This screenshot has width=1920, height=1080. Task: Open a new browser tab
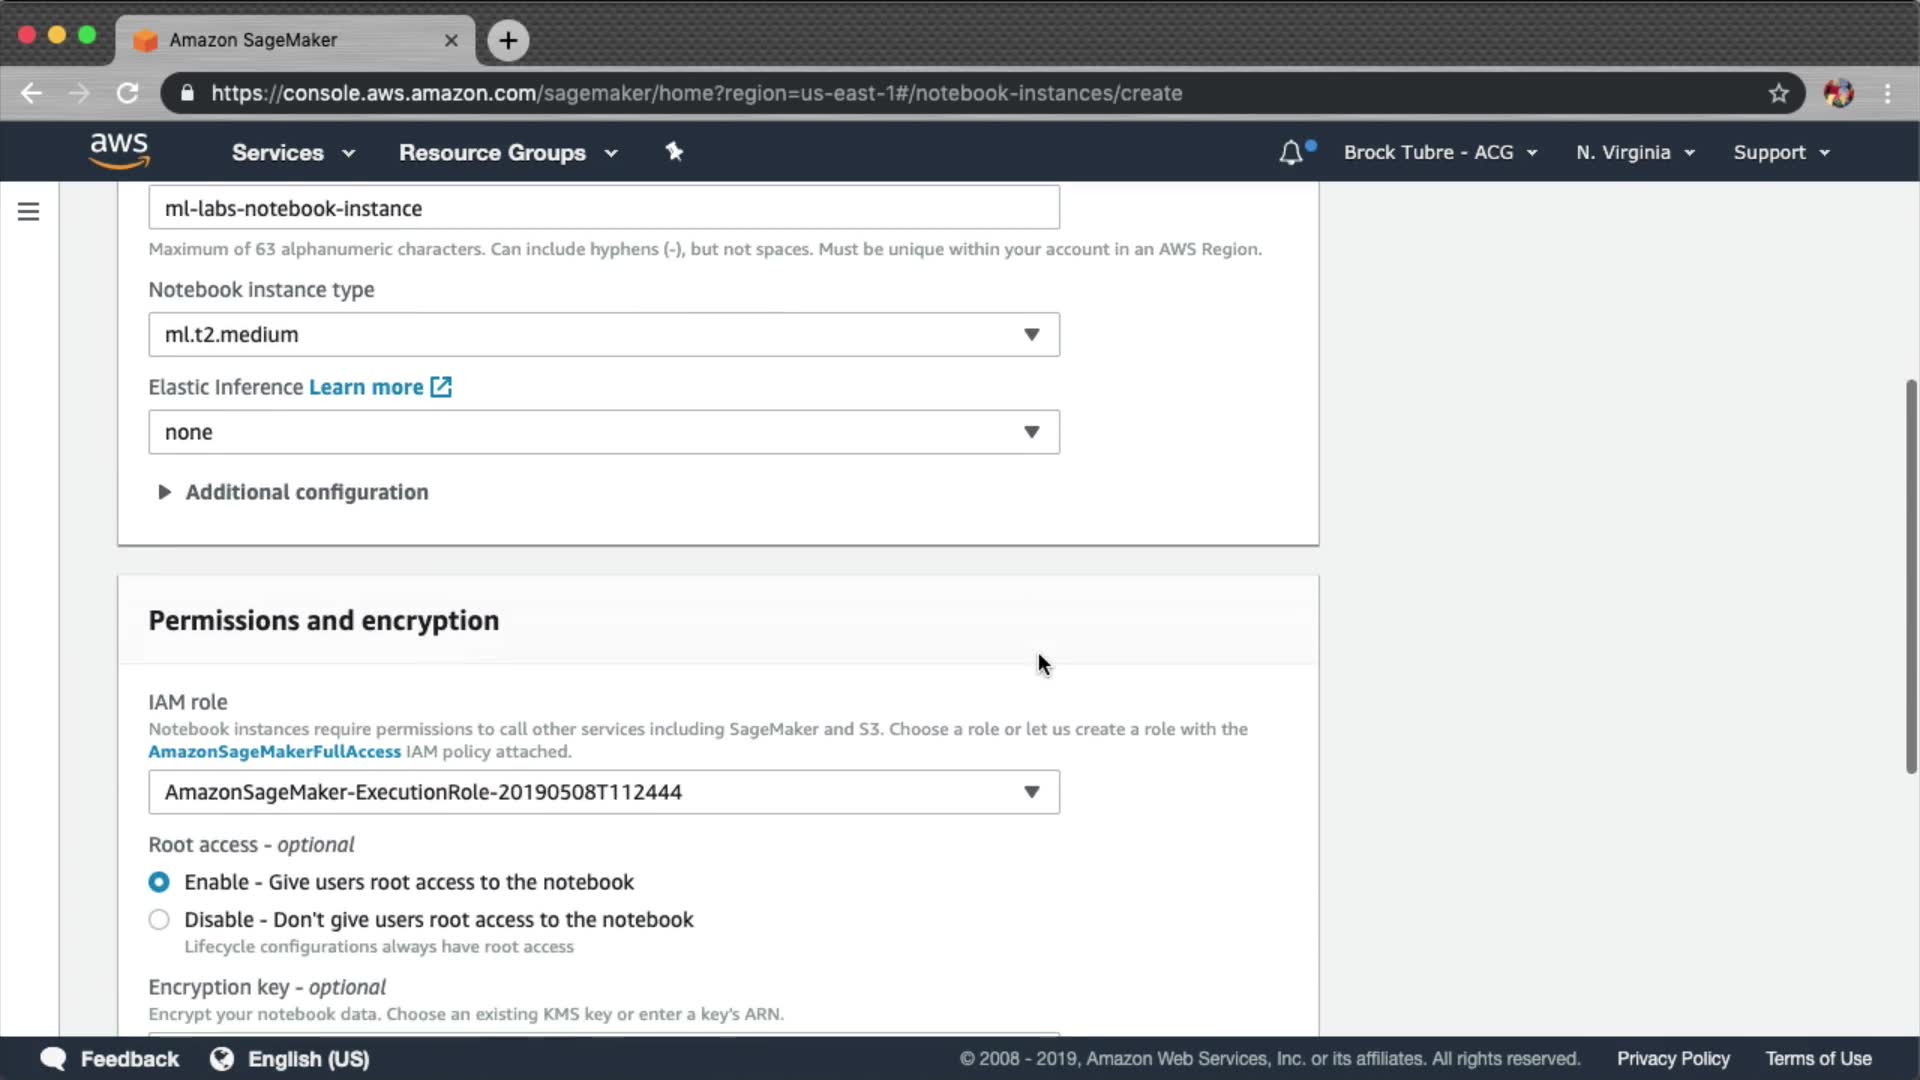[x=508, y=40]
